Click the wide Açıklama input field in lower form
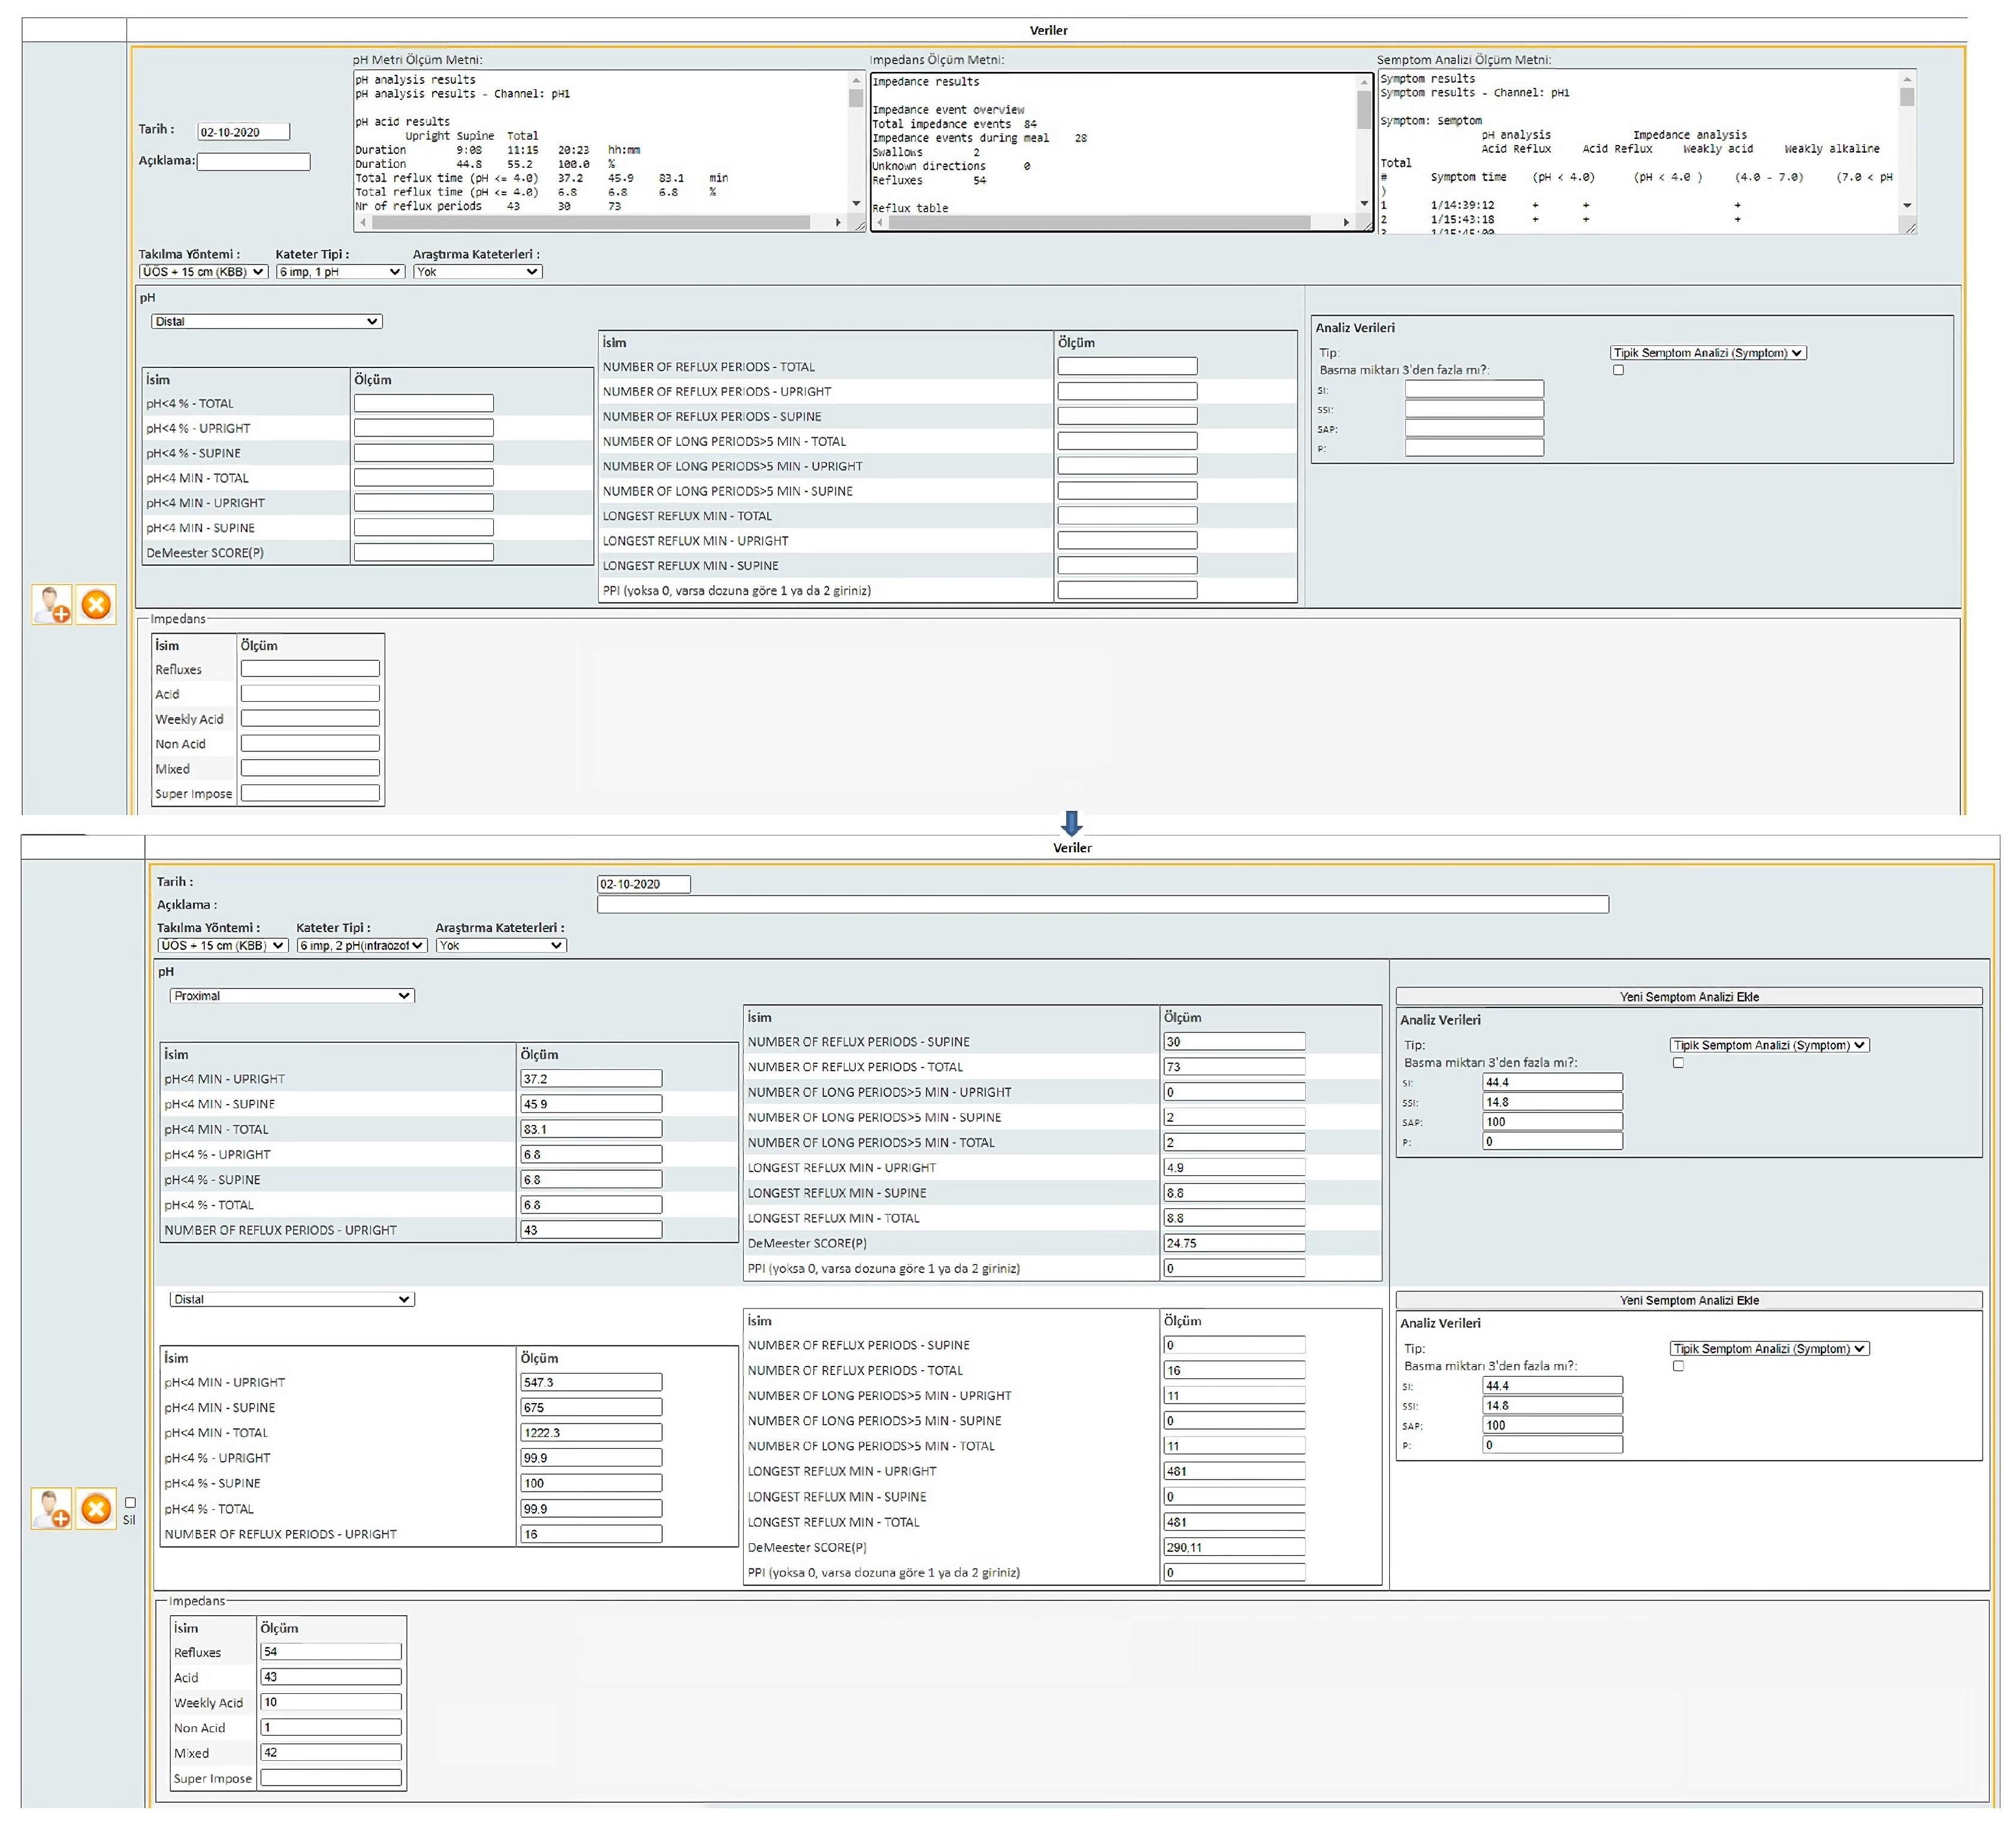The image size is (2016, 1828). (x=1102, y=905)
